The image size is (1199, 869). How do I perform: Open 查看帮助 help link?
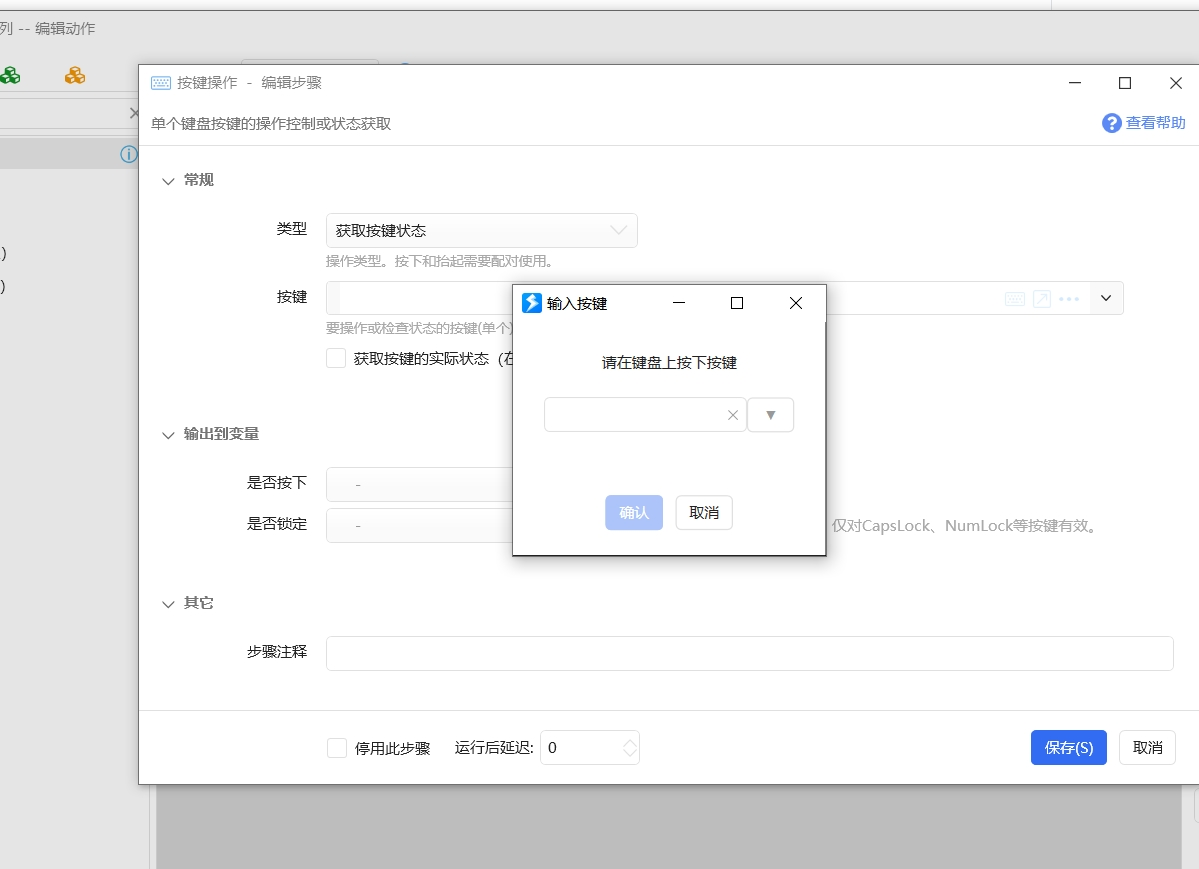pos(1155,122)
